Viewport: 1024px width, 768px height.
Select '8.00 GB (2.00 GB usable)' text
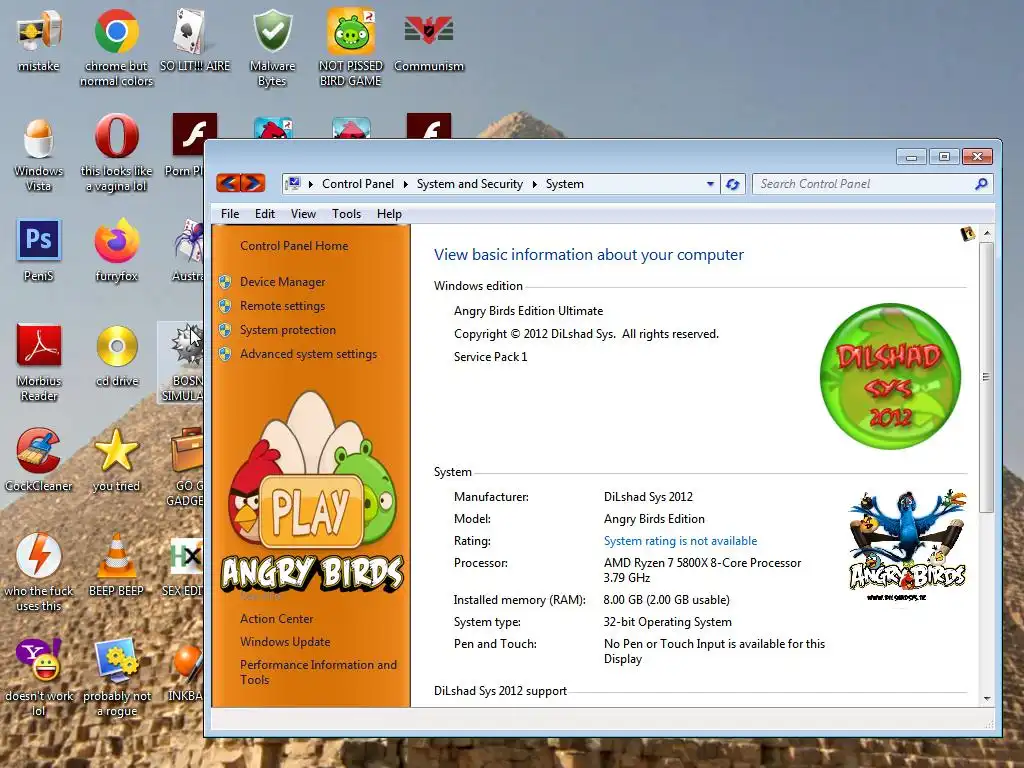(667, 600)
